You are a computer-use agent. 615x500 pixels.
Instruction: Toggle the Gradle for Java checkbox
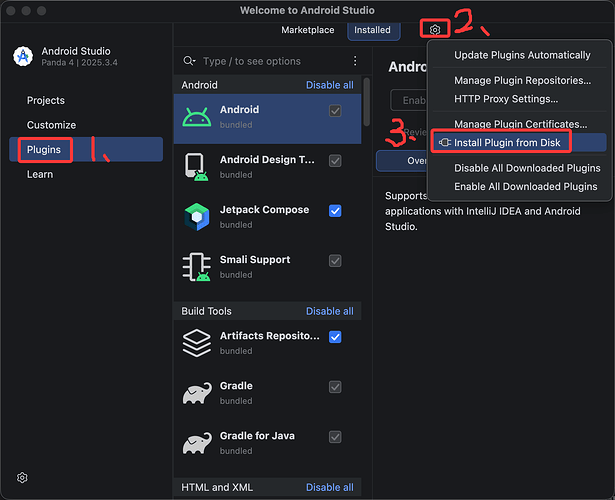tap(335, 437)
